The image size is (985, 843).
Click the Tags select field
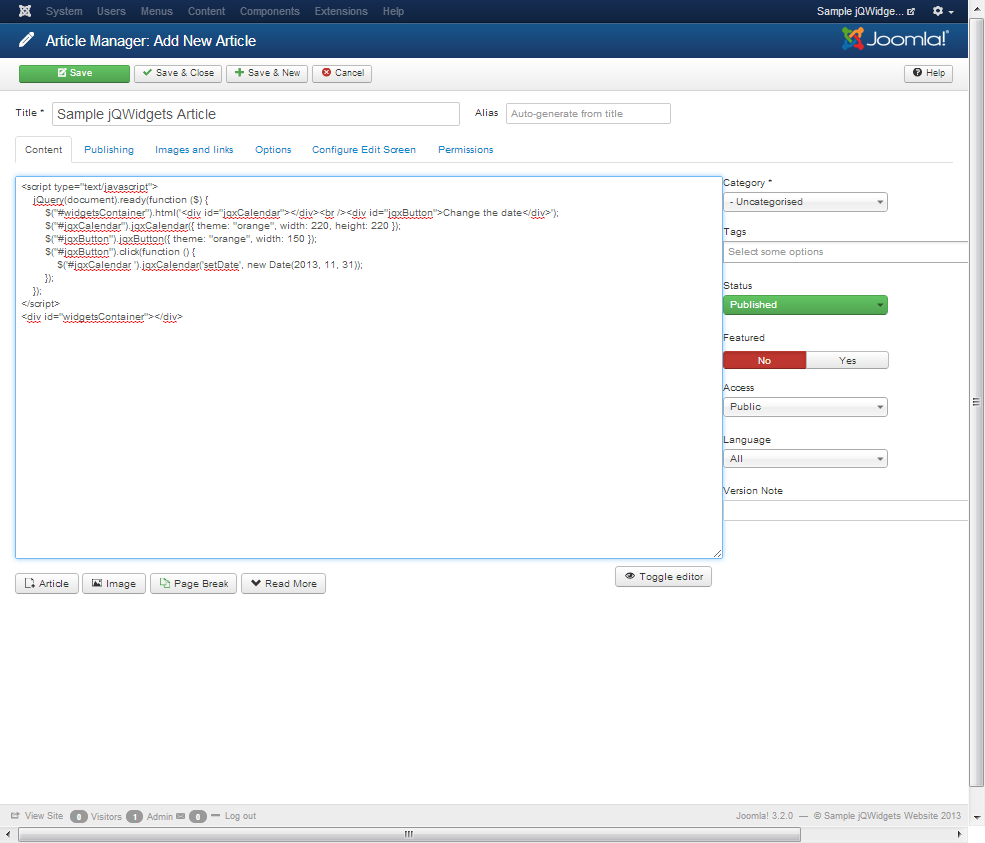point(846,252)
